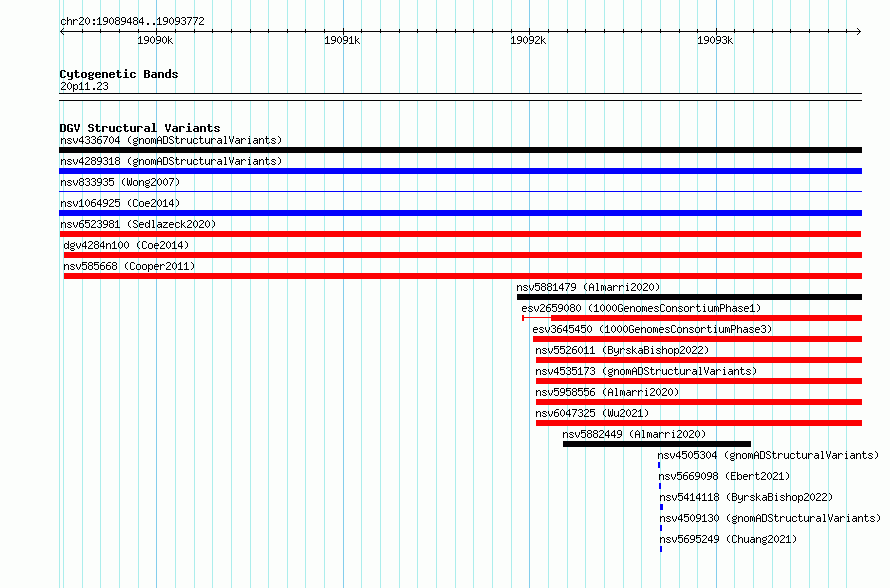890x588 pixels.
Task: Click the nsv6047325 red variant bar
Action: tap(699, 423)
